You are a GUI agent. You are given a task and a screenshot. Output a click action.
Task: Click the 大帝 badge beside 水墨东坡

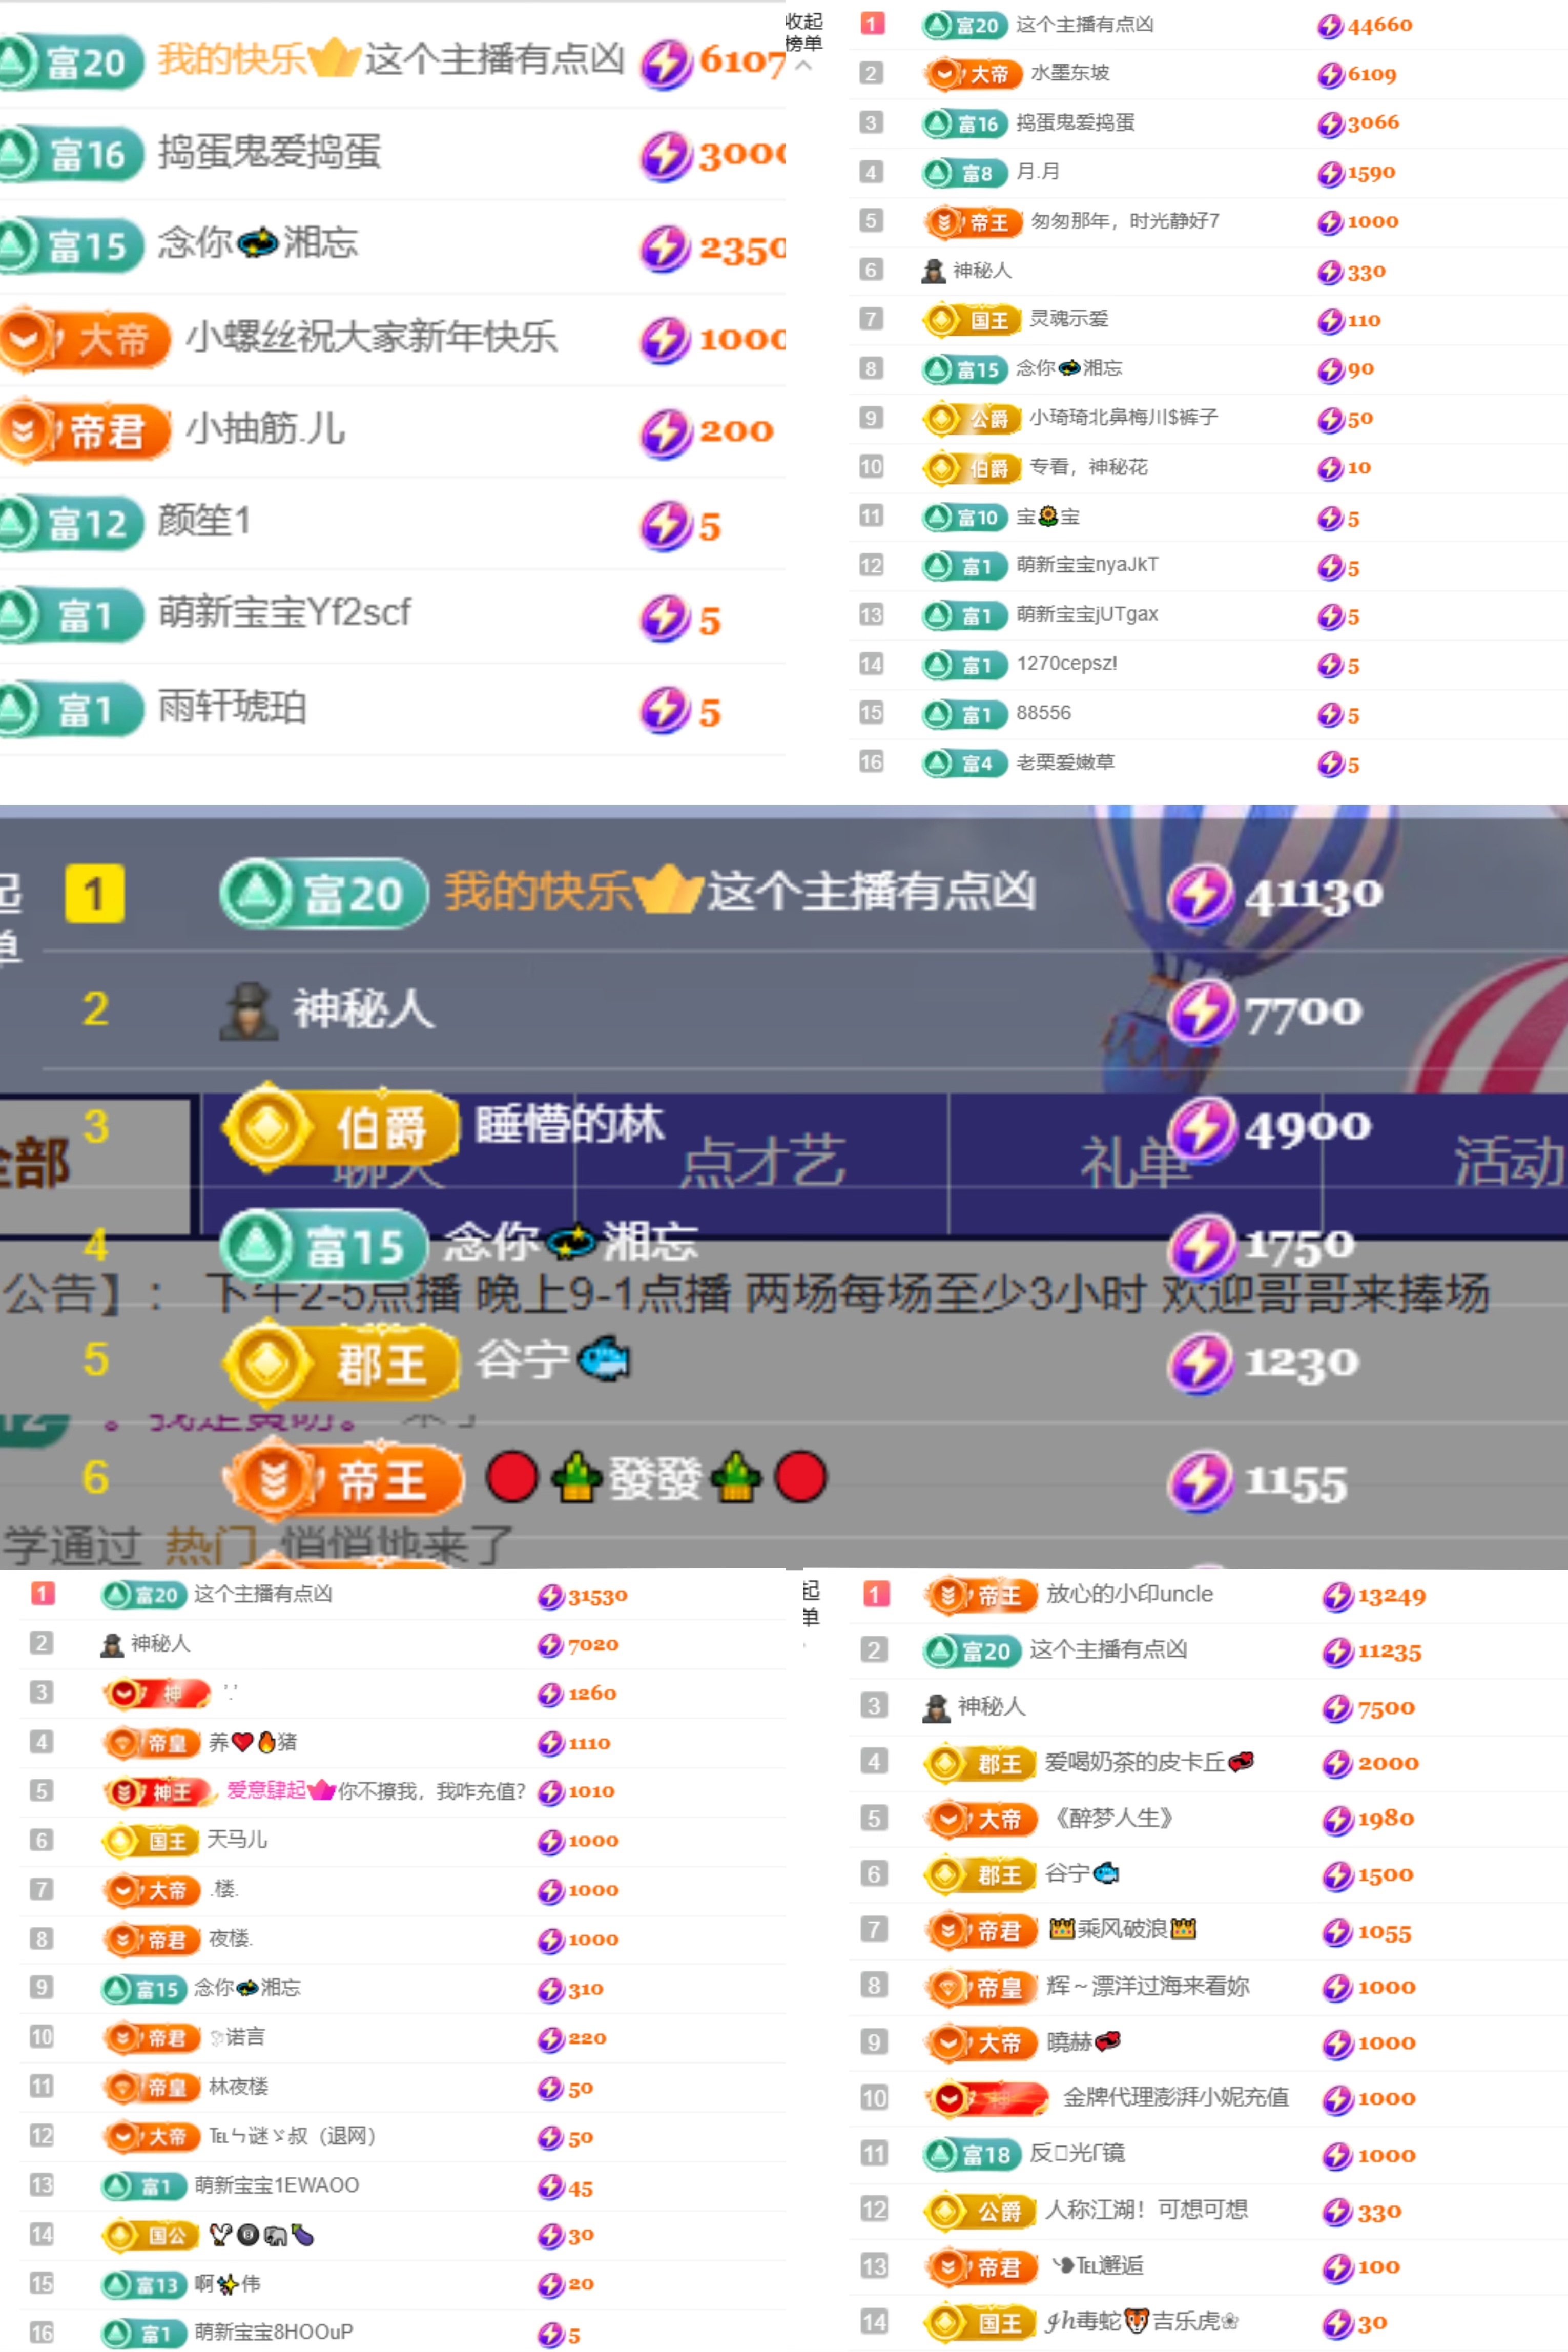(x=972, y=74)
